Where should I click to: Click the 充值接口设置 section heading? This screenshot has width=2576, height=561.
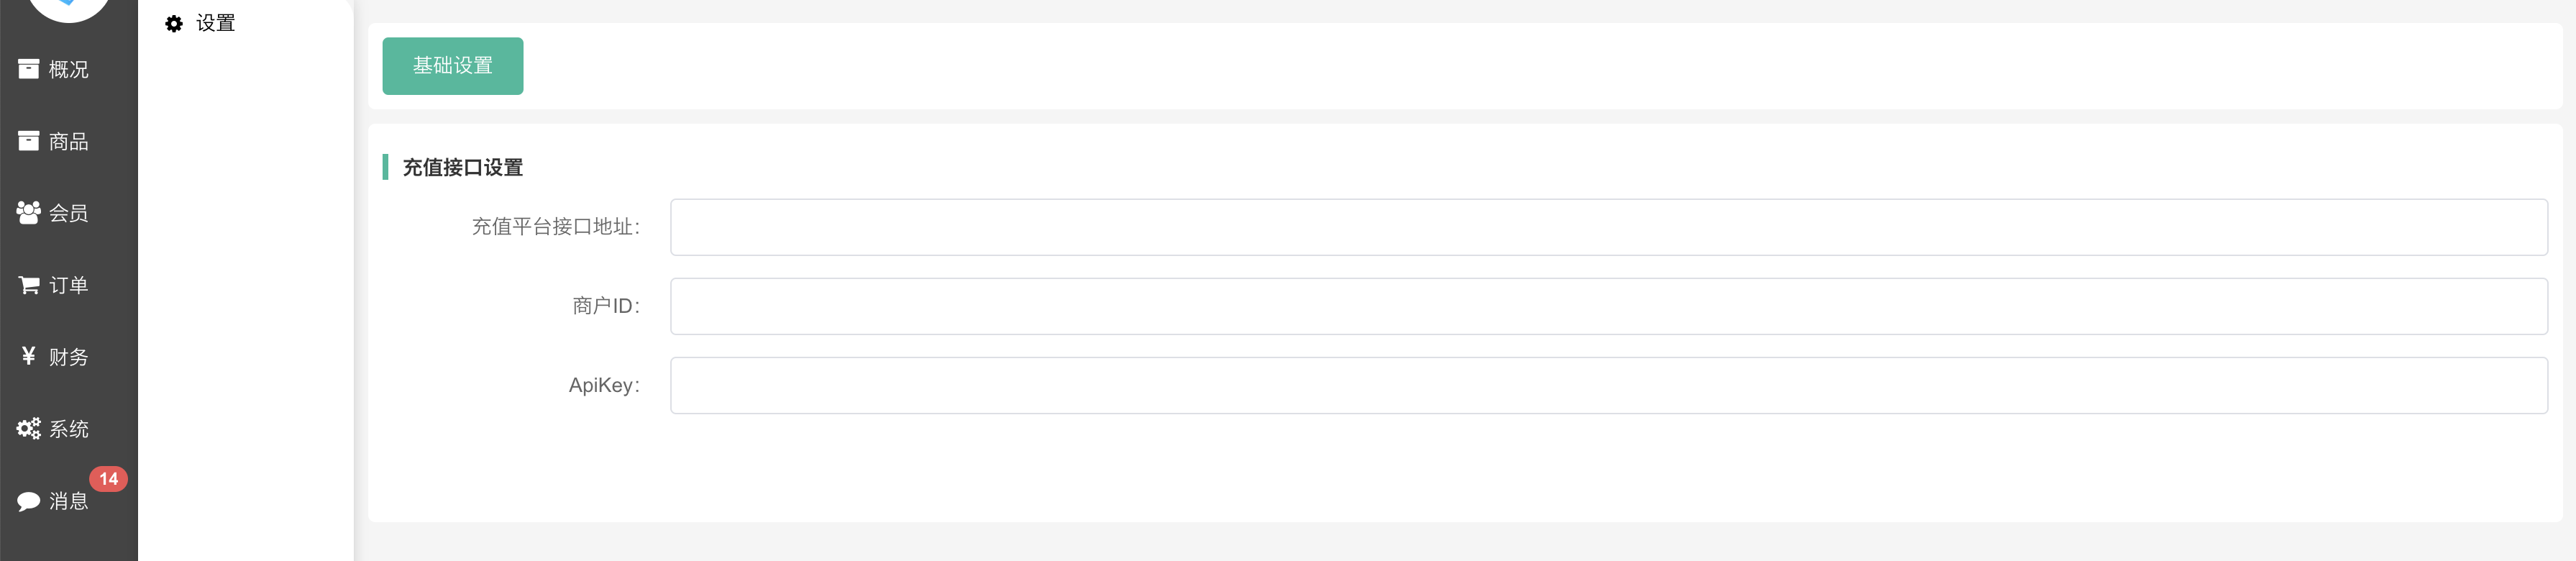pyautogui.click(x=462, y=167)
